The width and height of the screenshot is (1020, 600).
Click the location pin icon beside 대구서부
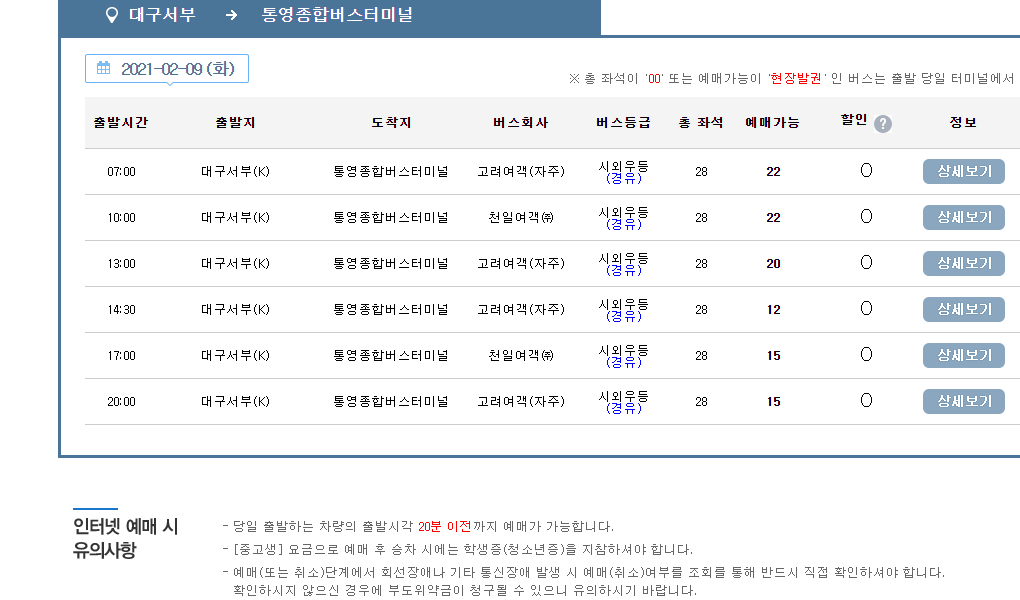[x=112, y=15]
